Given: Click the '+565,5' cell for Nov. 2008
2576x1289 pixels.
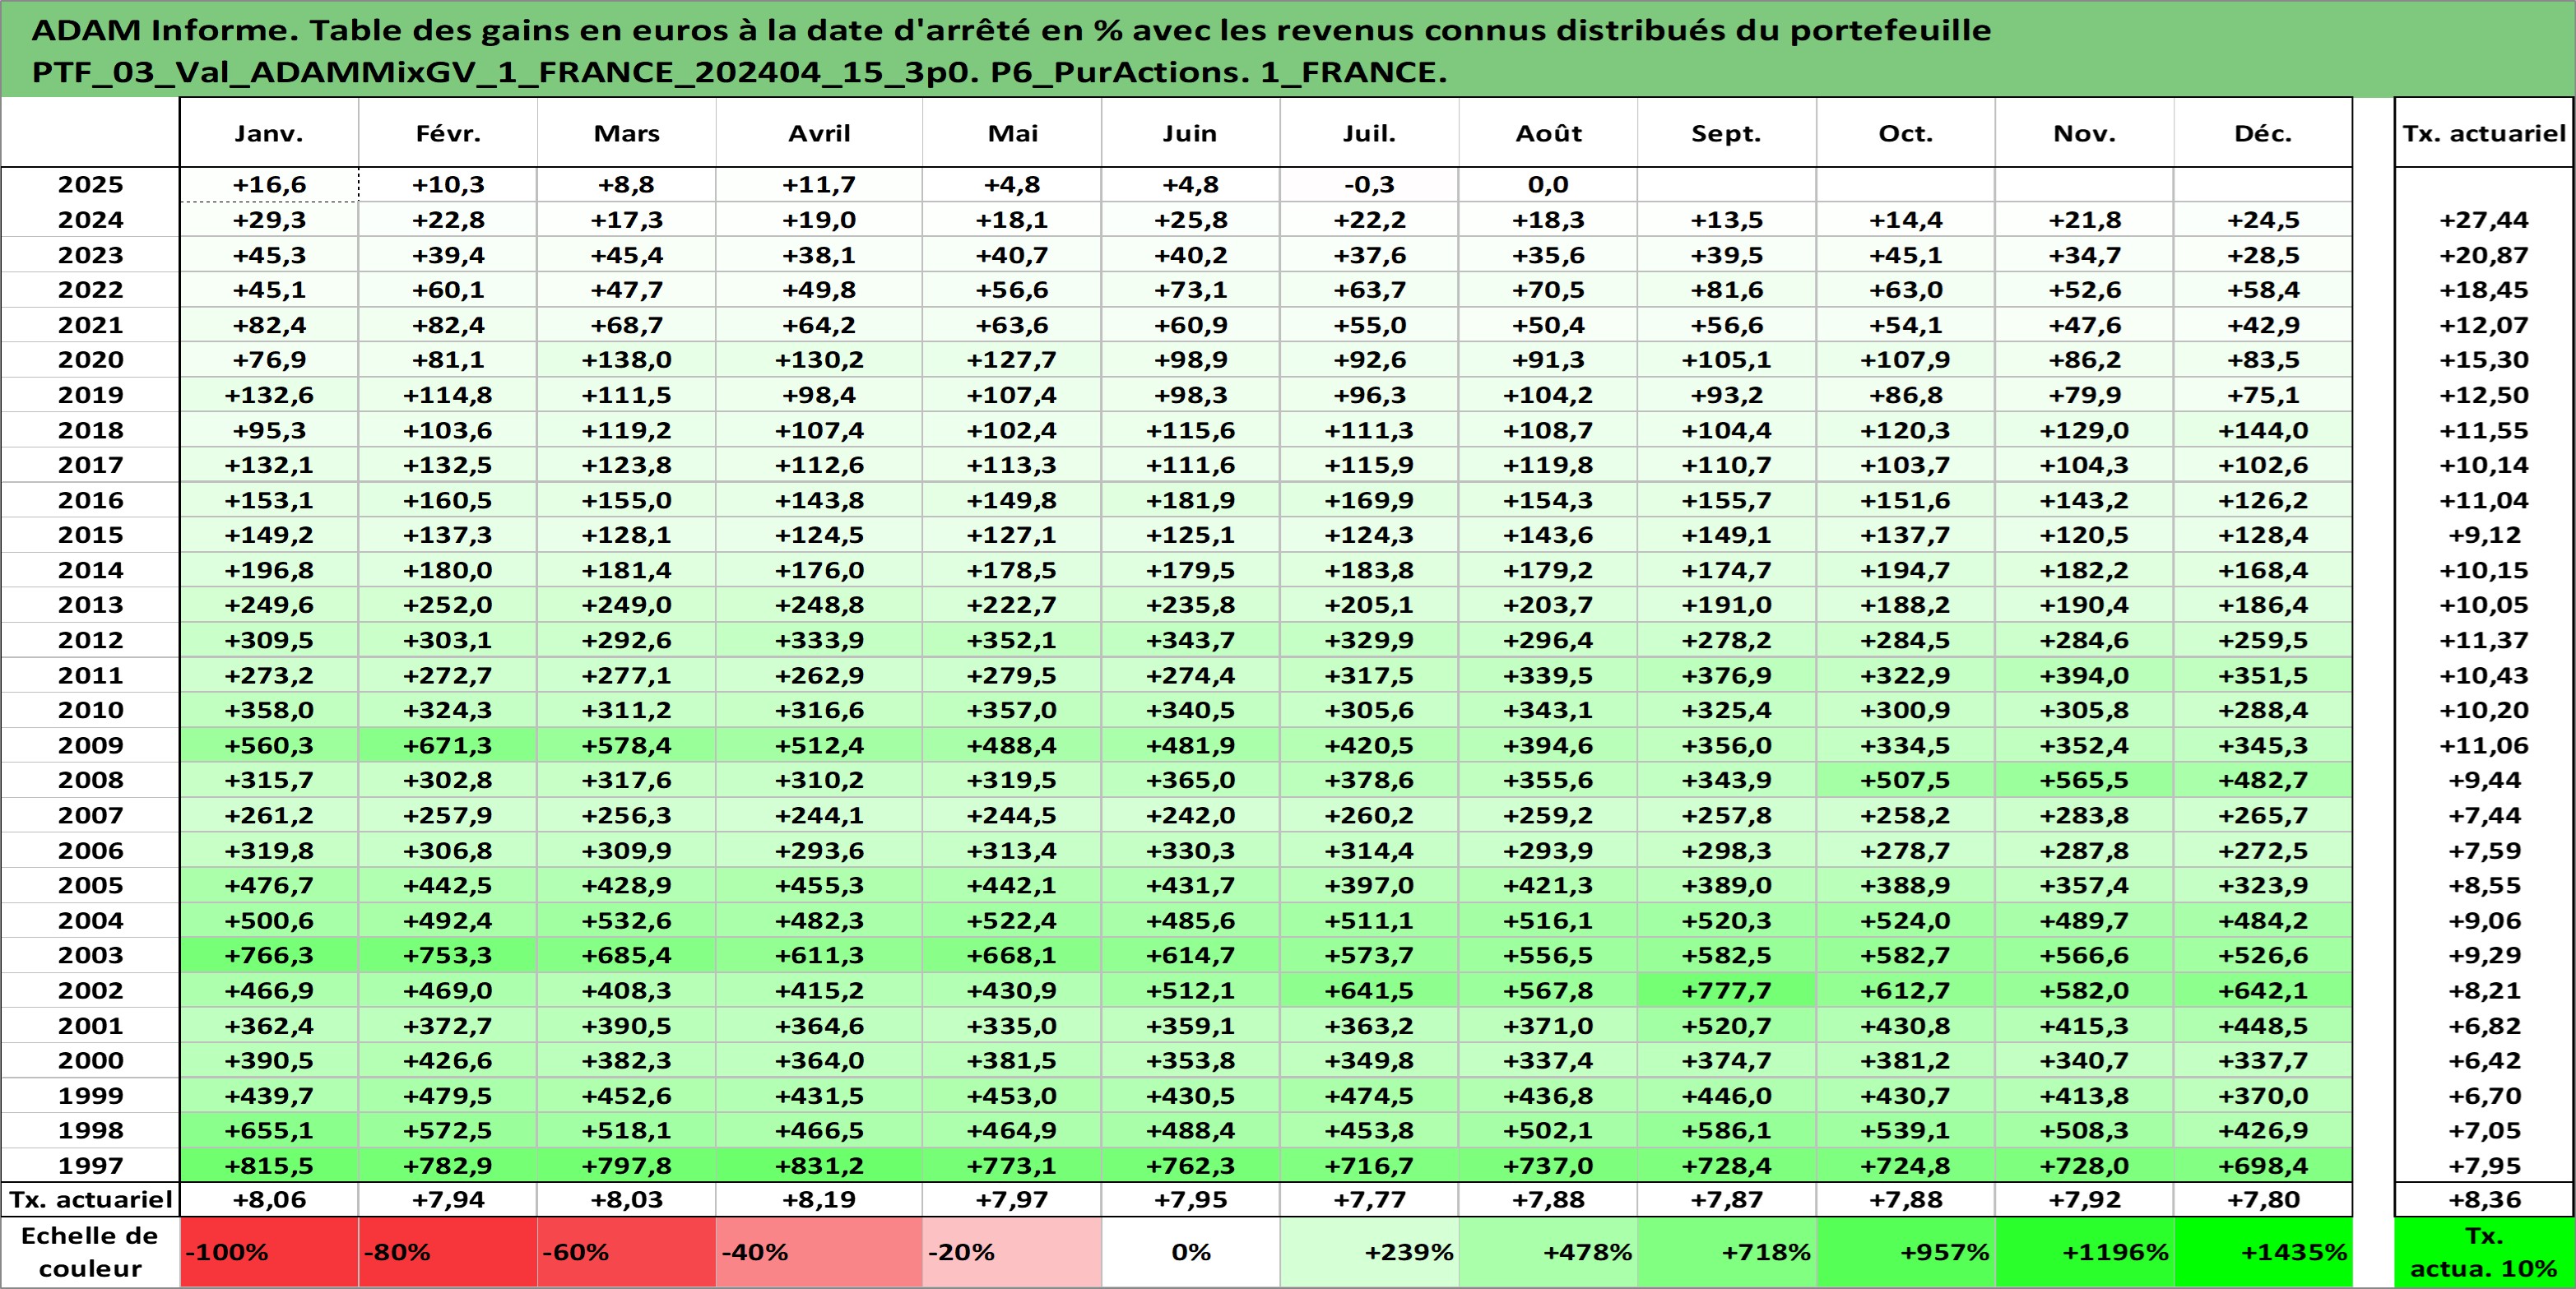Looking at the screenshot, I should (2085, 780).
